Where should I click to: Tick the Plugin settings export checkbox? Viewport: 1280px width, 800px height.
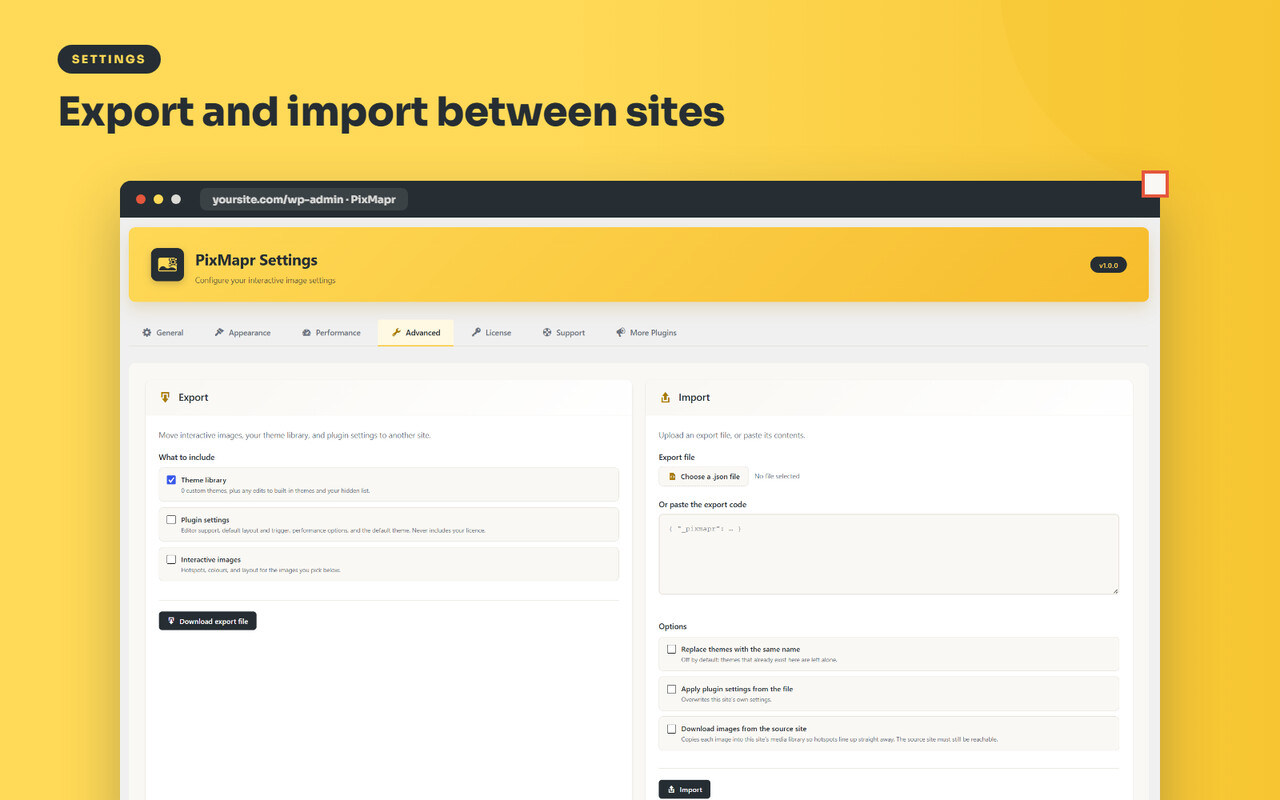click(171, 520)
